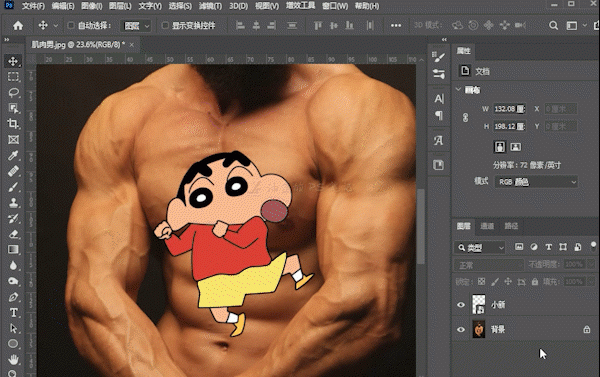This screenshot has height=377, width=600.
Task: Switch to the 路径 tab
Action: coord(511,226)
